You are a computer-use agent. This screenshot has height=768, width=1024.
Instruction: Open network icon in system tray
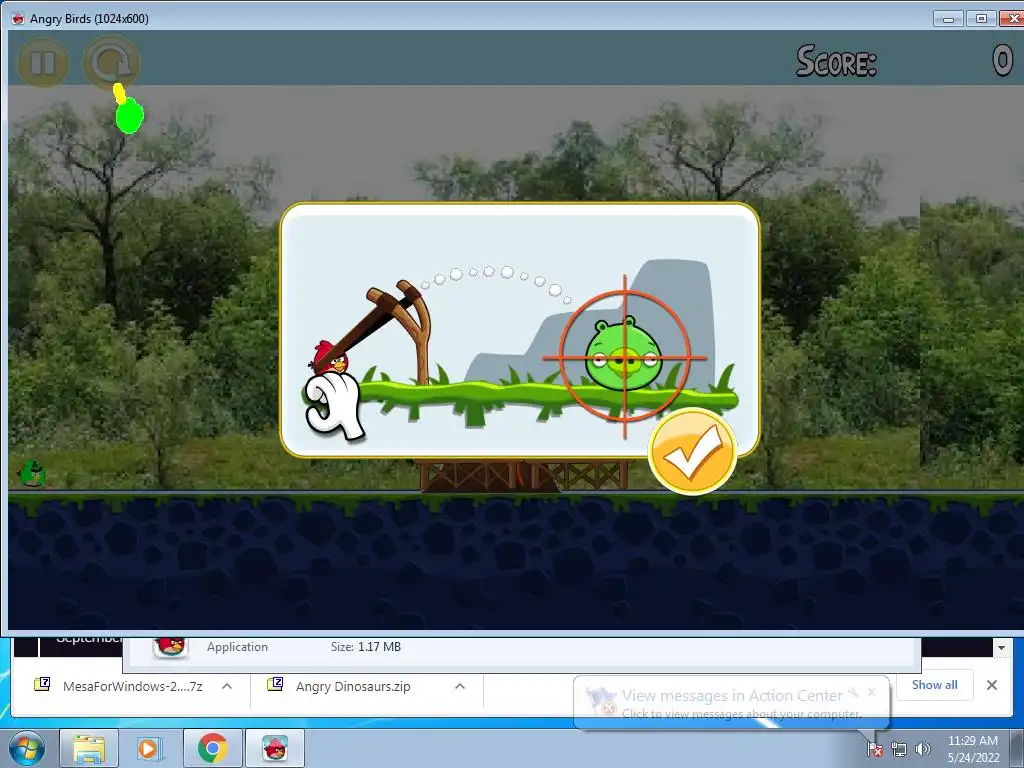[x=899, y=749]
